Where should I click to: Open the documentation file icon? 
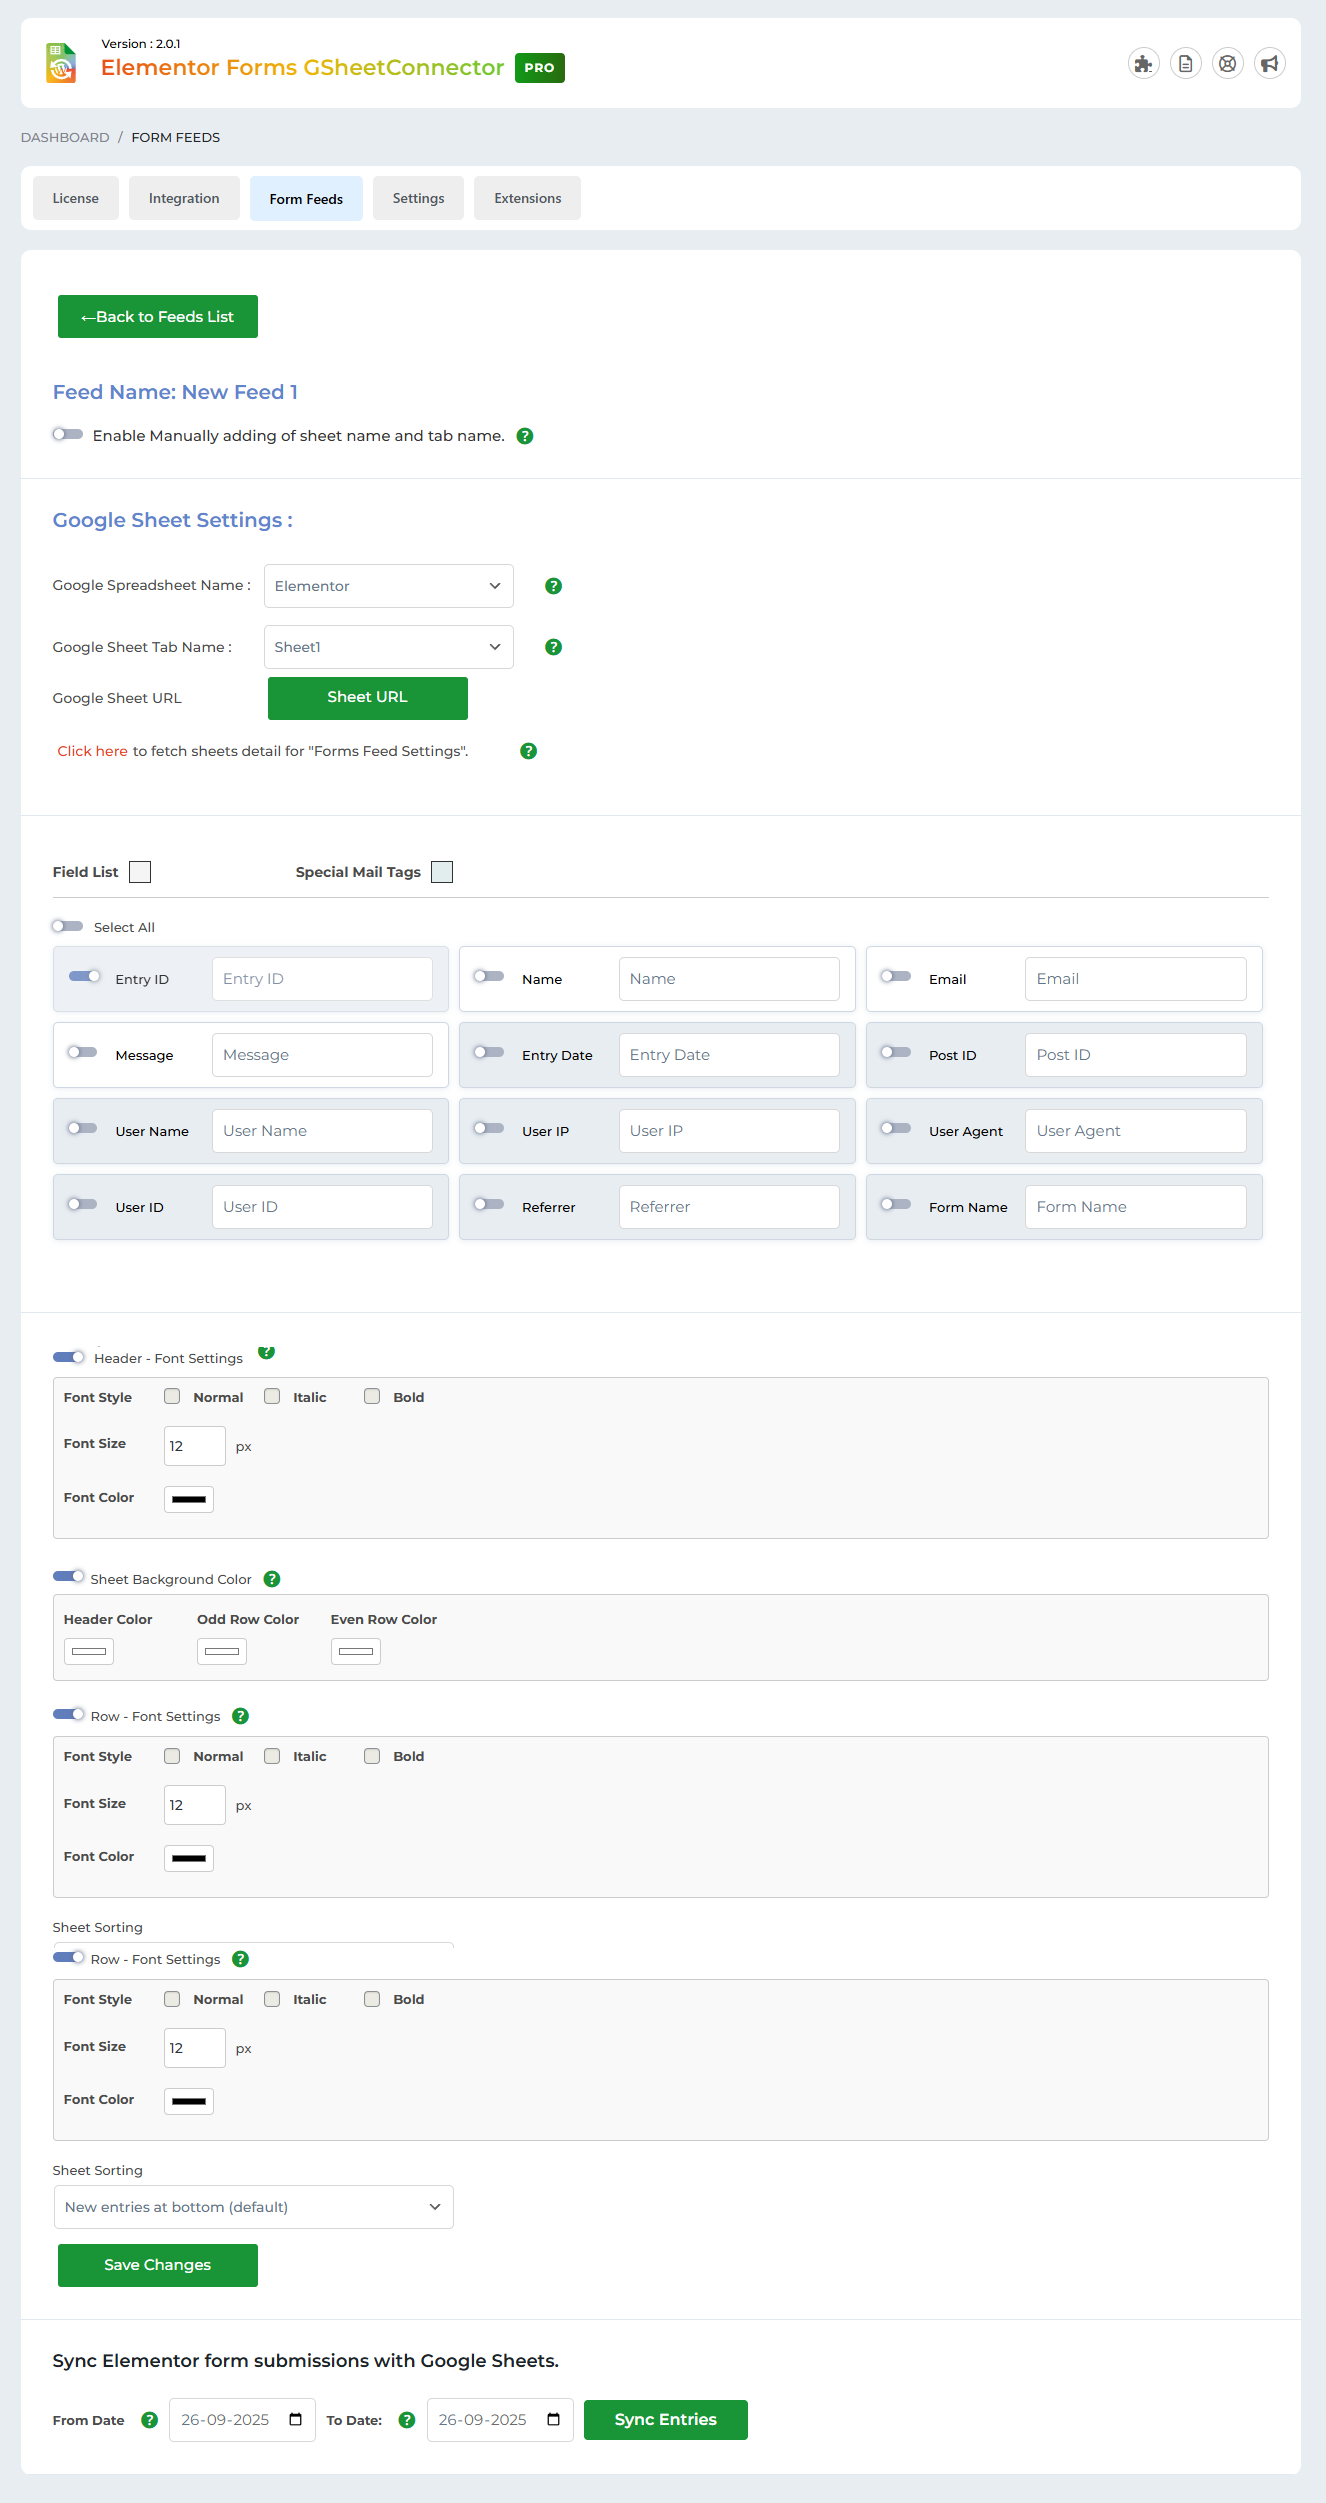(x=1185, y=64)
